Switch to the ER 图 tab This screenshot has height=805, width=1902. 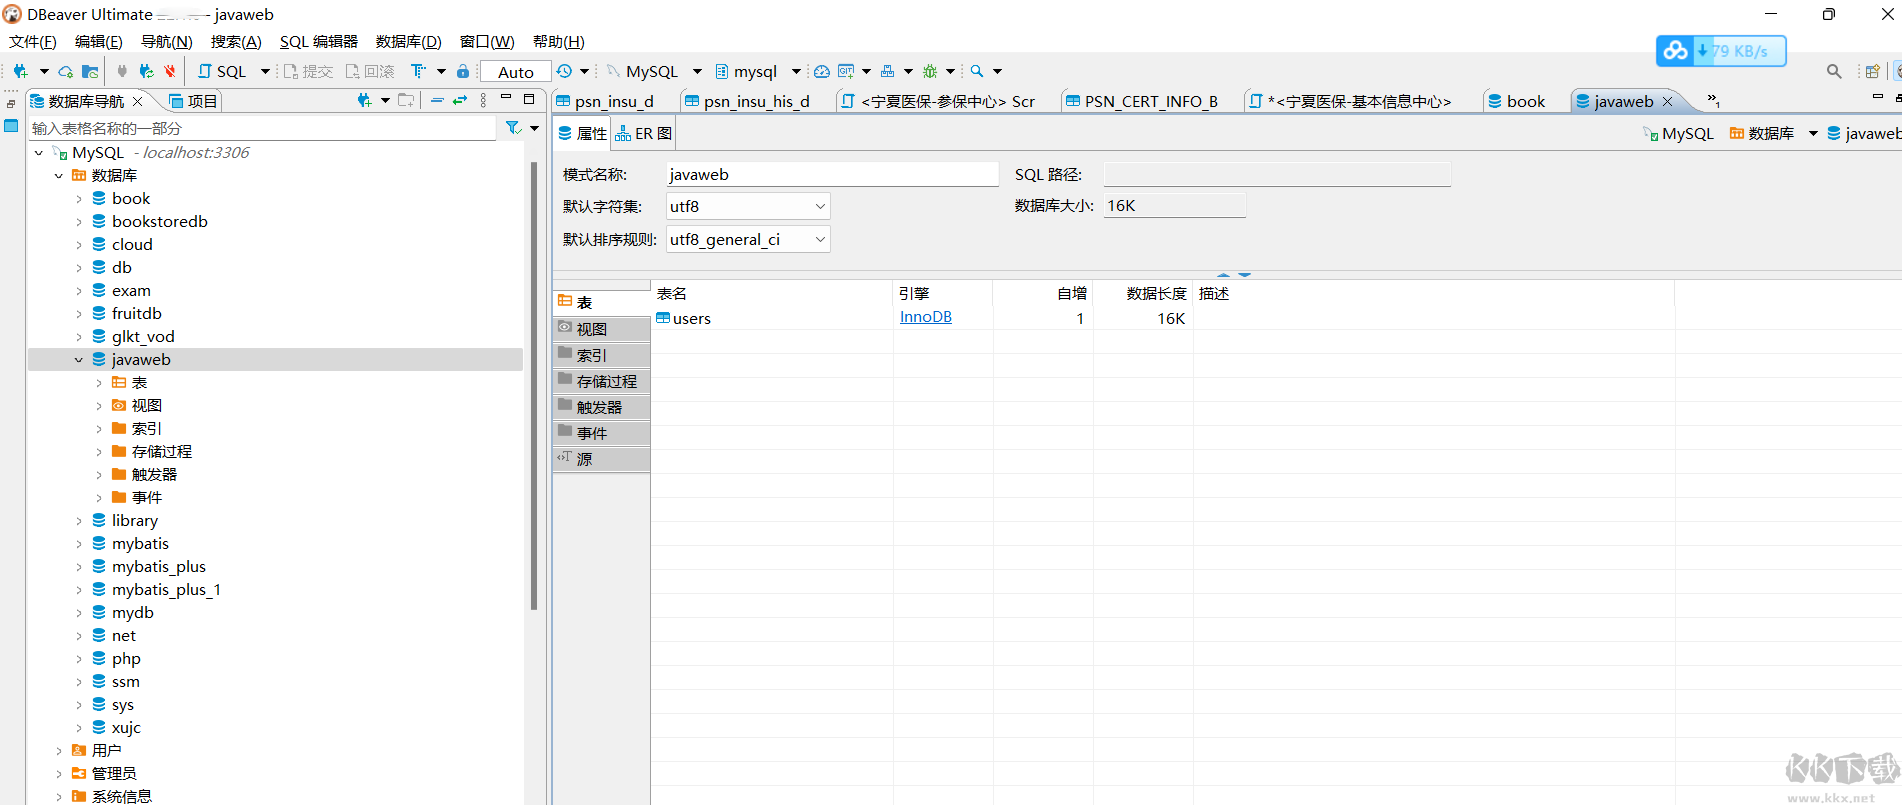coord(643,133)
